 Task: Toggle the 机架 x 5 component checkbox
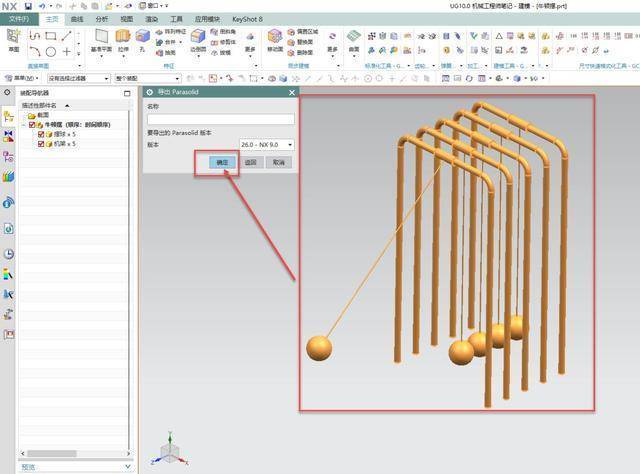pyautogui.click(x=40, y=144)
